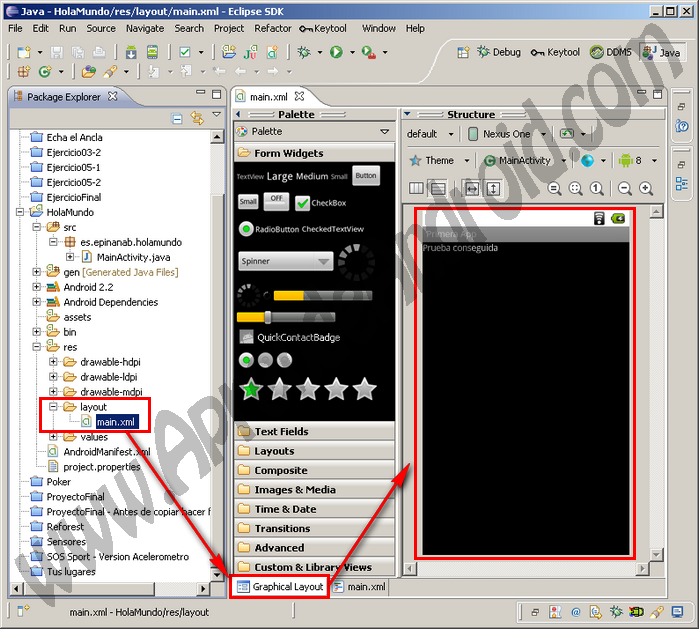Expand the gen Generated Java Files folder

[37, 272]
